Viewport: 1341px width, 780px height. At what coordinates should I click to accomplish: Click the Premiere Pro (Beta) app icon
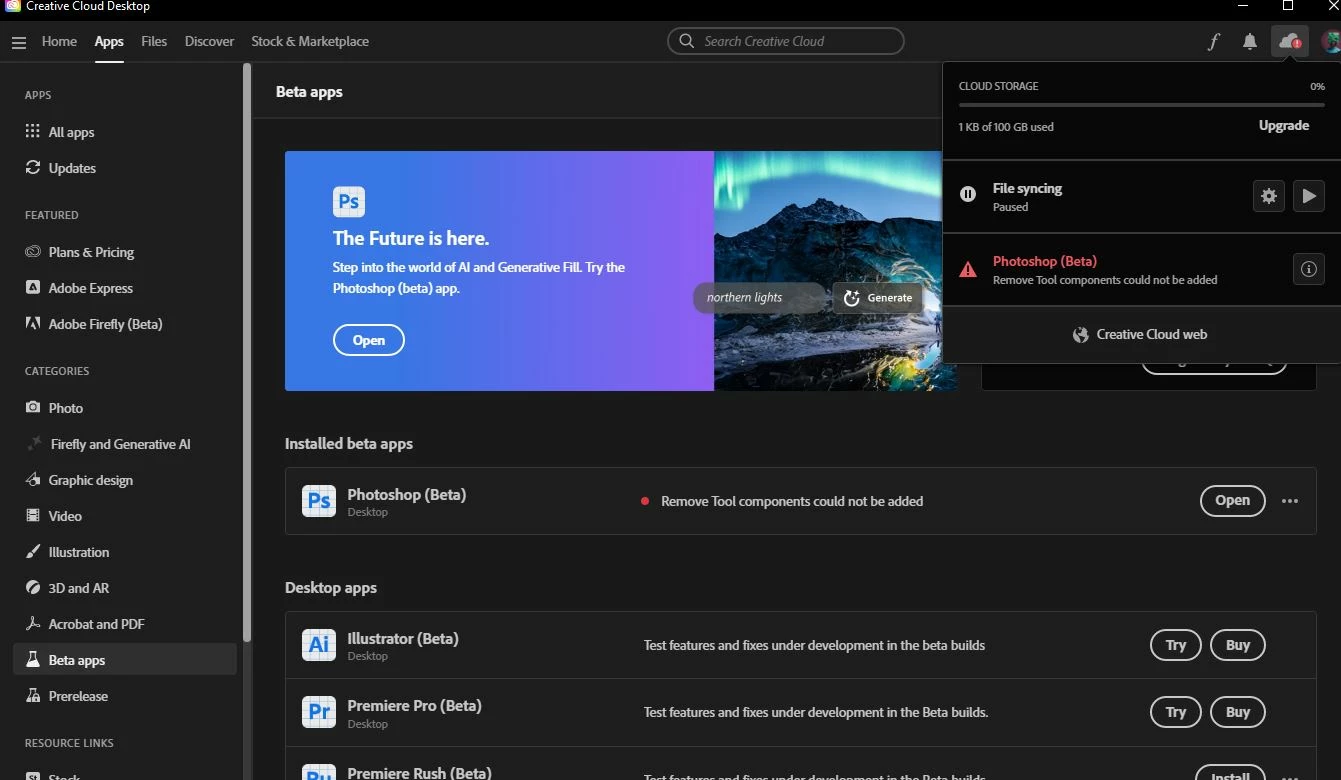[x=319, y=712]
